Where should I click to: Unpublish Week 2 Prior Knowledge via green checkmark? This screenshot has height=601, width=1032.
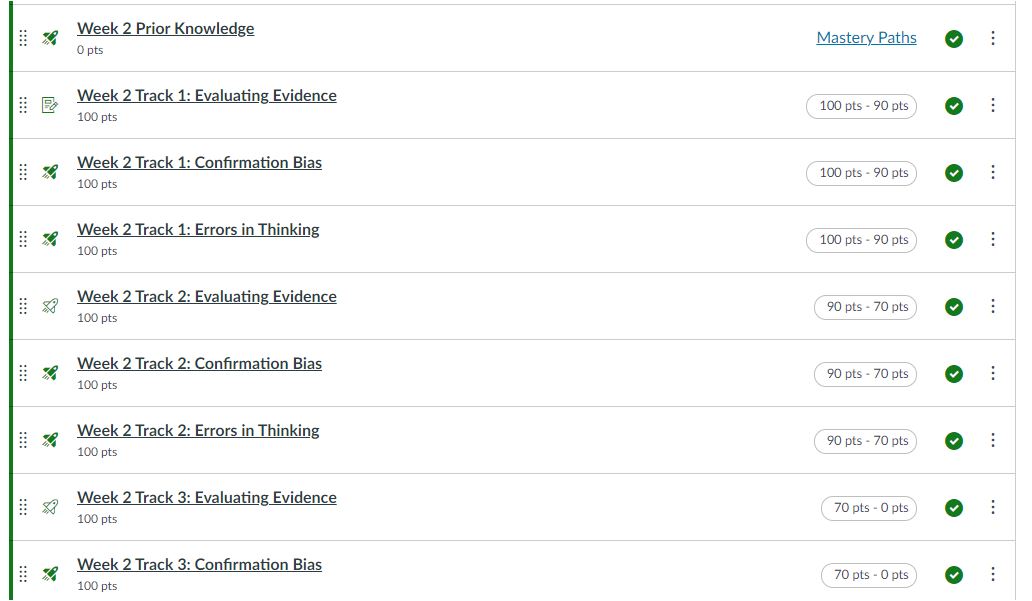point(953,38)
